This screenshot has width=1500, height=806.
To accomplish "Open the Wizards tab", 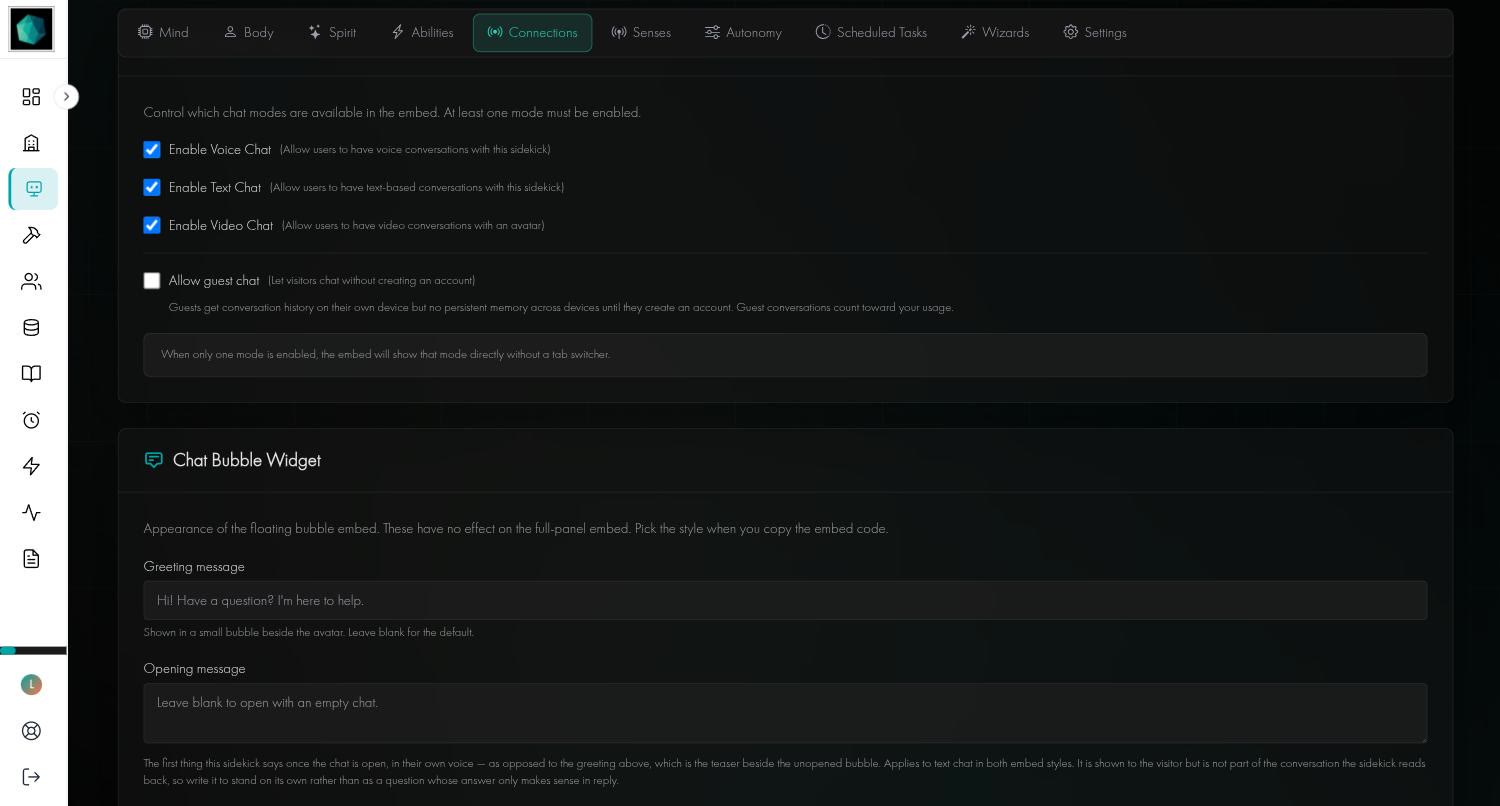I will click(995, 33).
